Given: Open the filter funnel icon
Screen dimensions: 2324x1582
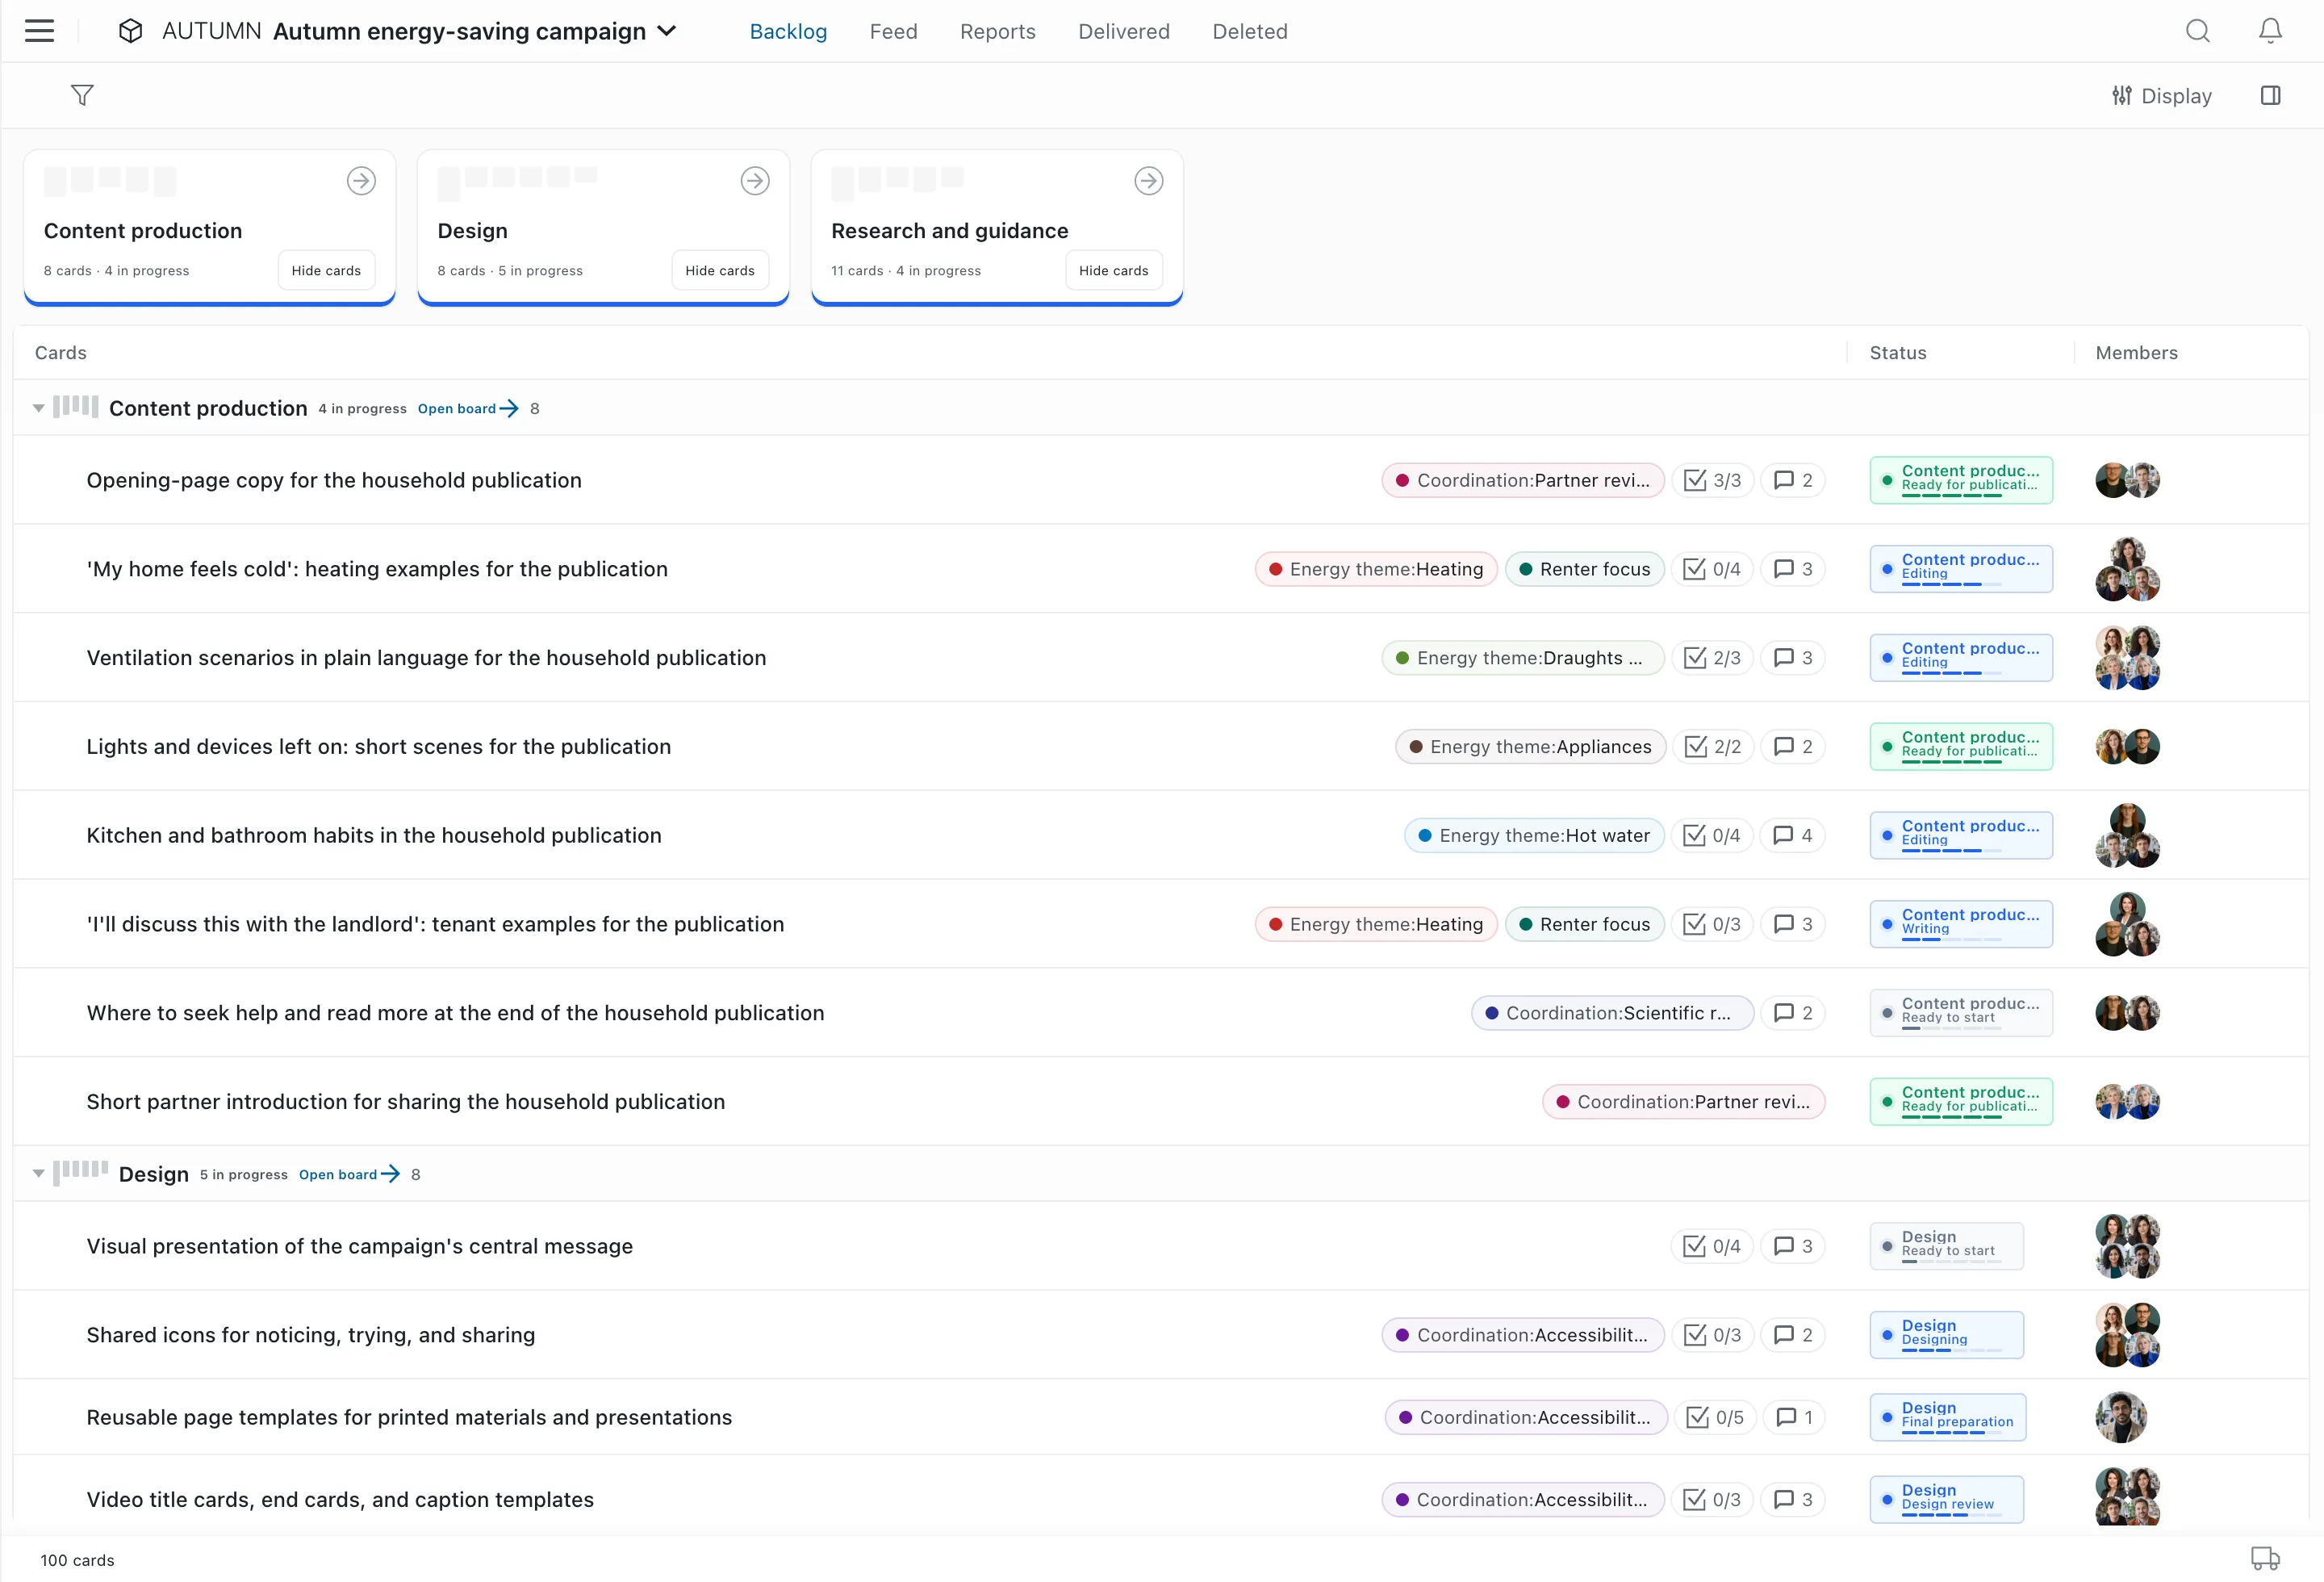Looking at the screenshot, I should (82, 95).
